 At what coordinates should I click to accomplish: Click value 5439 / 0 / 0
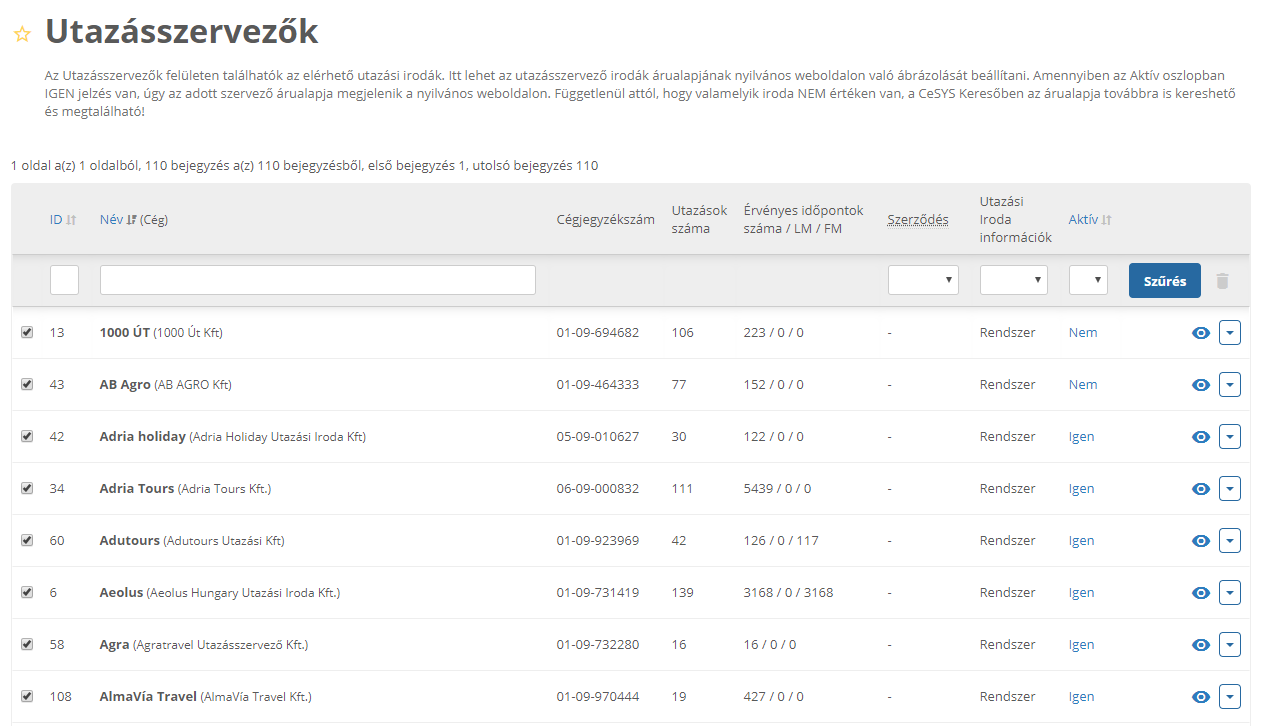click(x=777, y=489)
